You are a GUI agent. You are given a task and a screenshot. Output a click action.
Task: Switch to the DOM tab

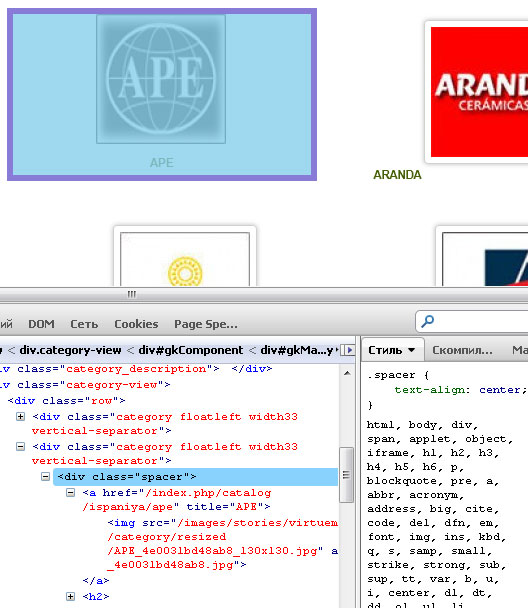coord(41,324)
